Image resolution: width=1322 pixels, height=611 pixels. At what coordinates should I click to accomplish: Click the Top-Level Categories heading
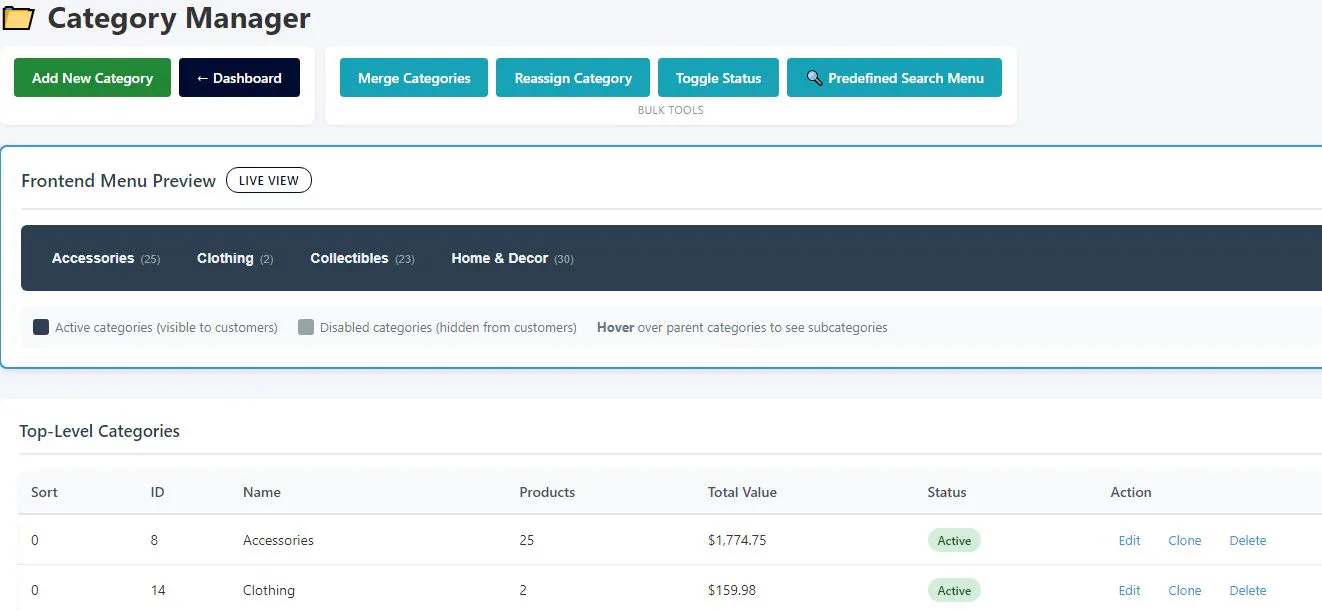pyautogui.click(x=100, y=431)
